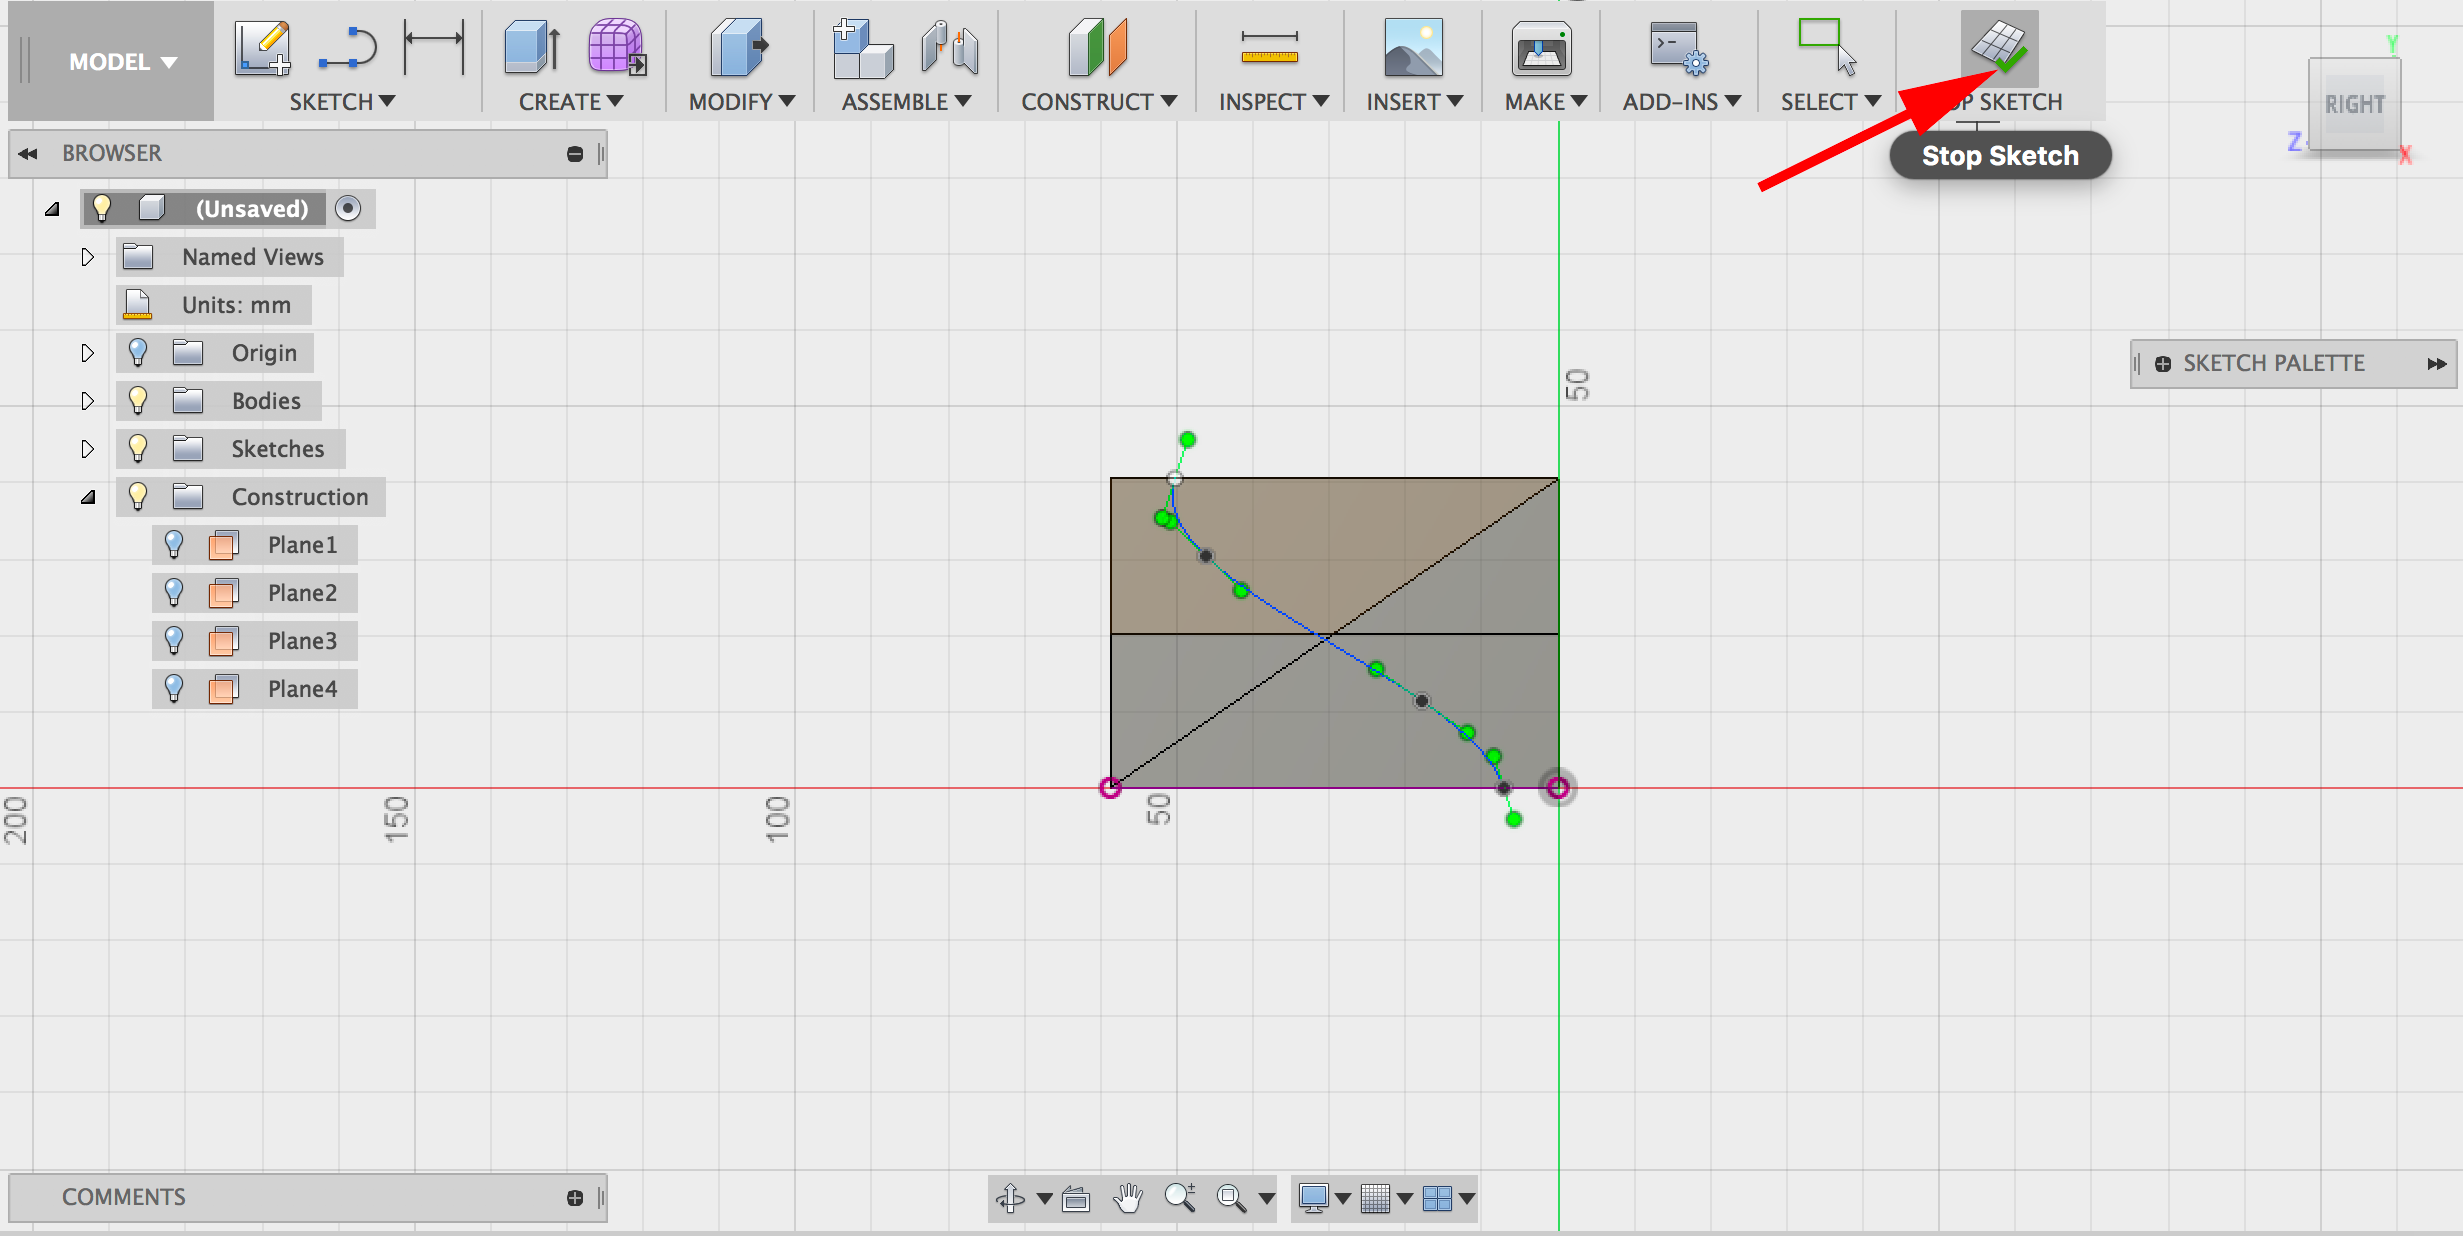Click the Select window icon
Image resolution: width=2463 pixels, height=1236 pixels.
pyautogui.click(x=1827, y=46)
